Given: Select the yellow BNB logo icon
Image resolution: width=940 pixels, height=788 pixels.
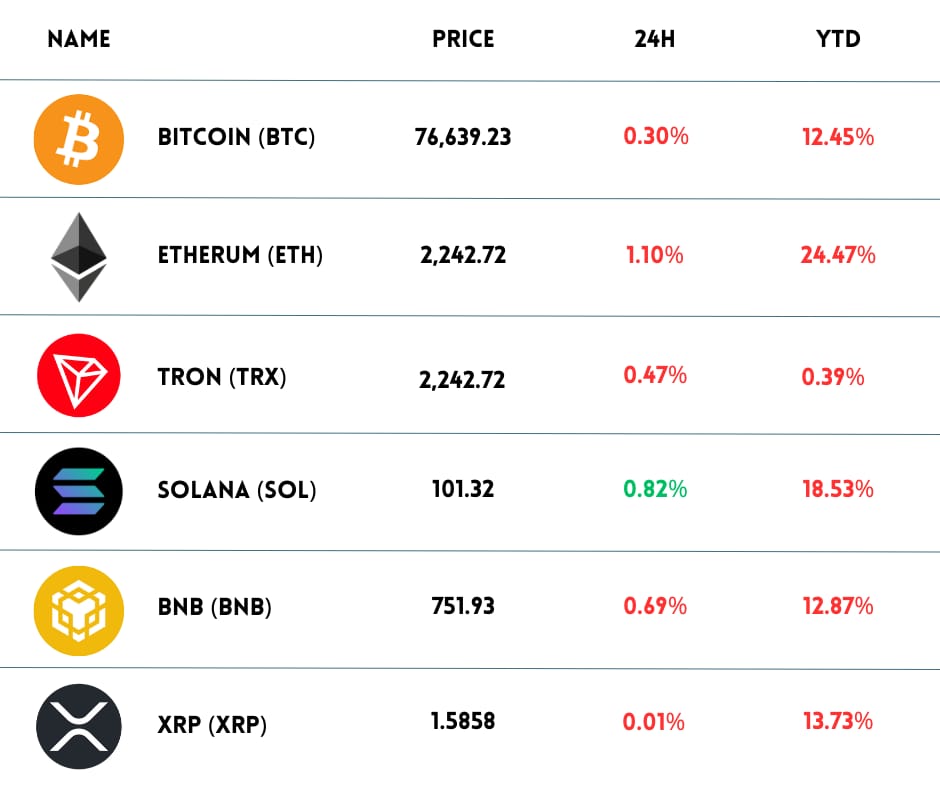Looking at the screenshot, I should pos(79,608).
